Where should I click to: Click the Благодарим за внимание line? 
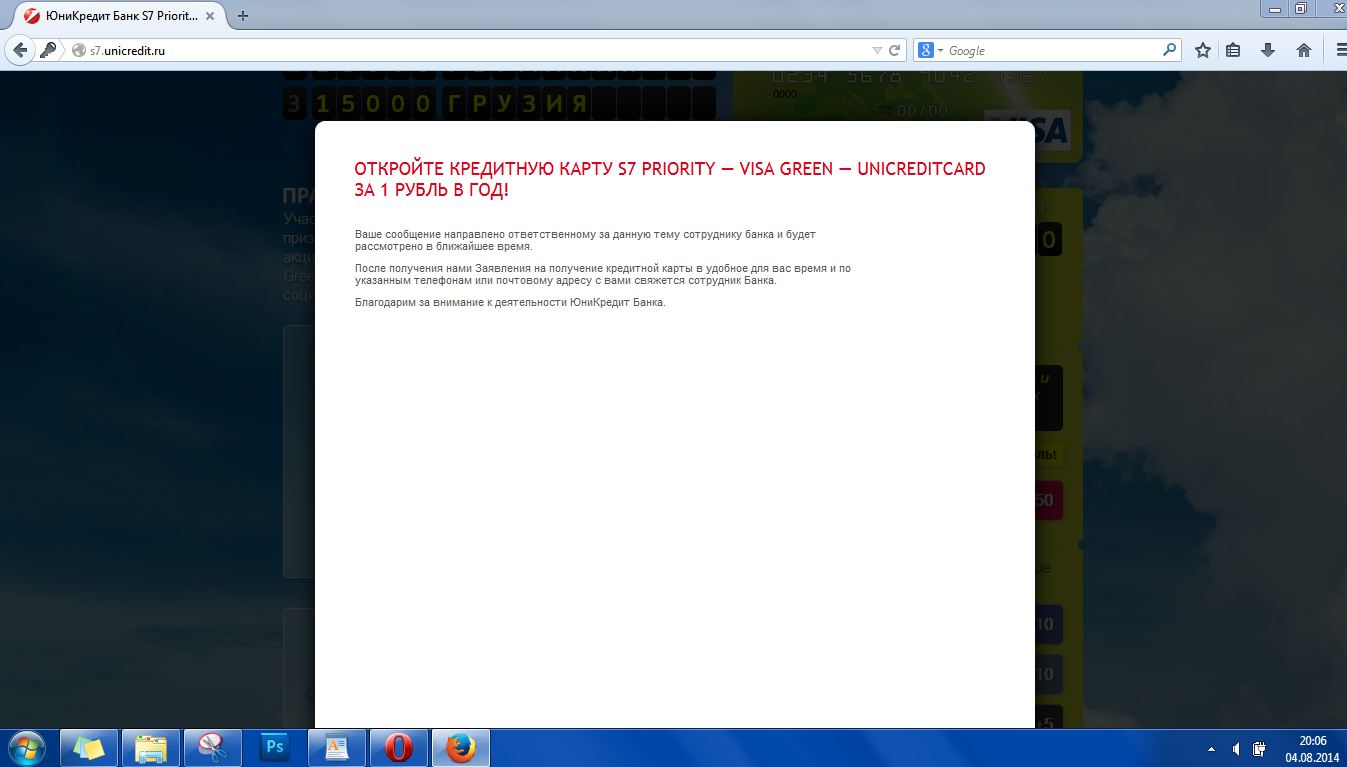(x=510, y=302)
